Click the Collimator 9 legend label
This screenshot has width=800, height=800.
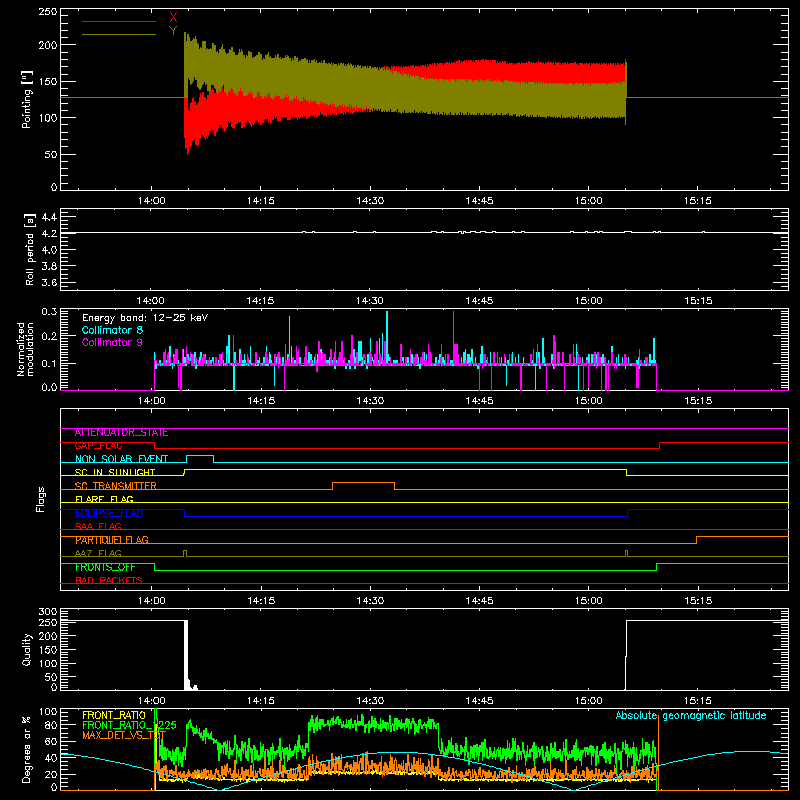112,342
